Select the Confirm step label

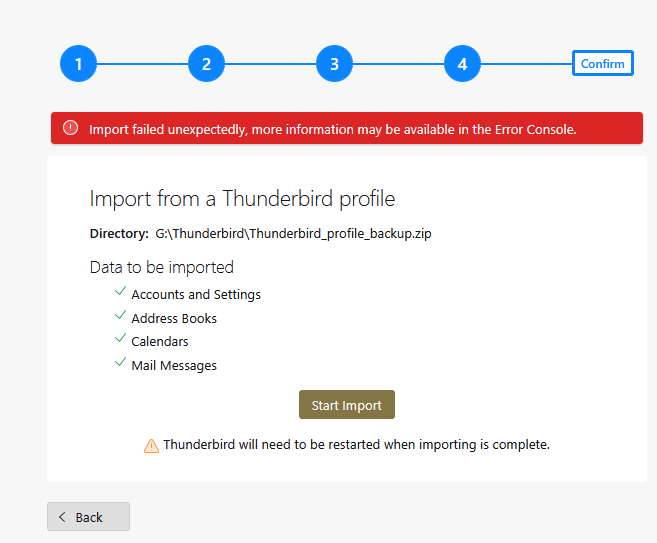coord(603,63)
